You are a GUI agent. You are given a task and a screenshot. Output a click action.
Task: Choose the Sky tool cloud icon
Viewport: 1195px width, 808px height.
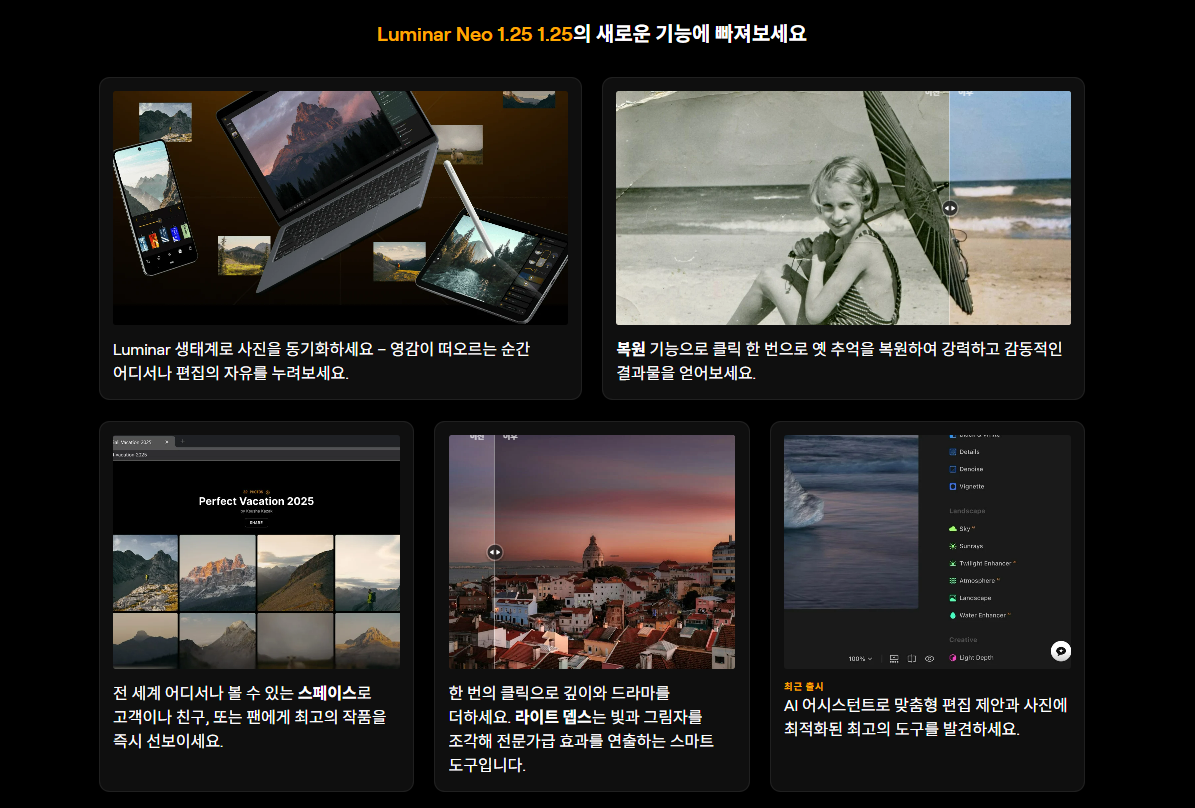(953, 528)
